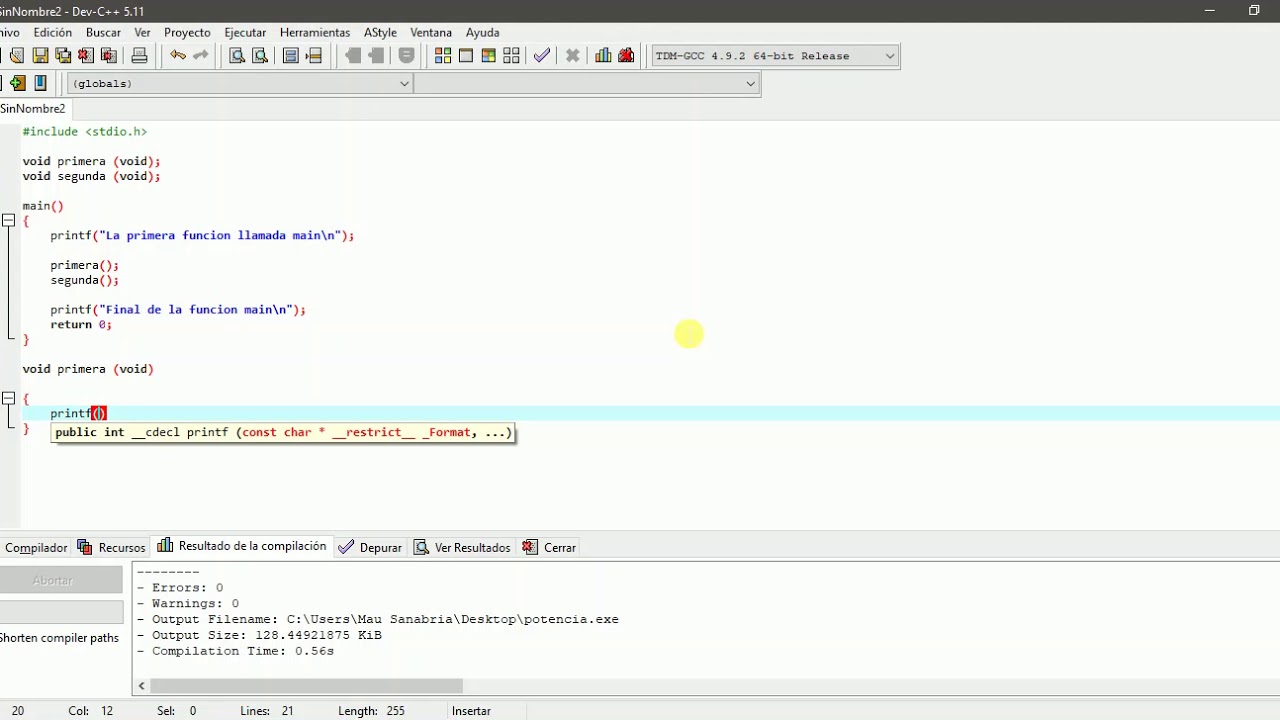Click the 'Warnings: 0' log line

pos(188,604)
